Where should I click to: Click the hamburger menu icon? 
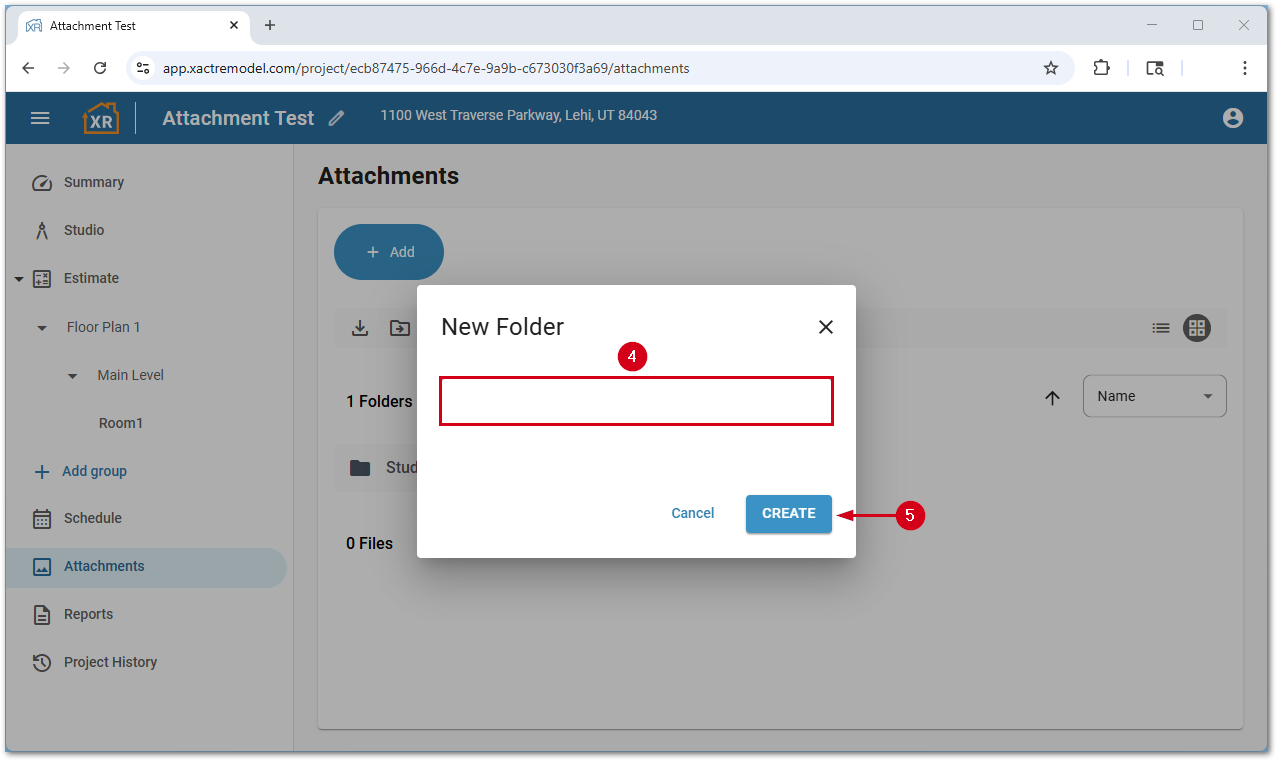[40, 118]
